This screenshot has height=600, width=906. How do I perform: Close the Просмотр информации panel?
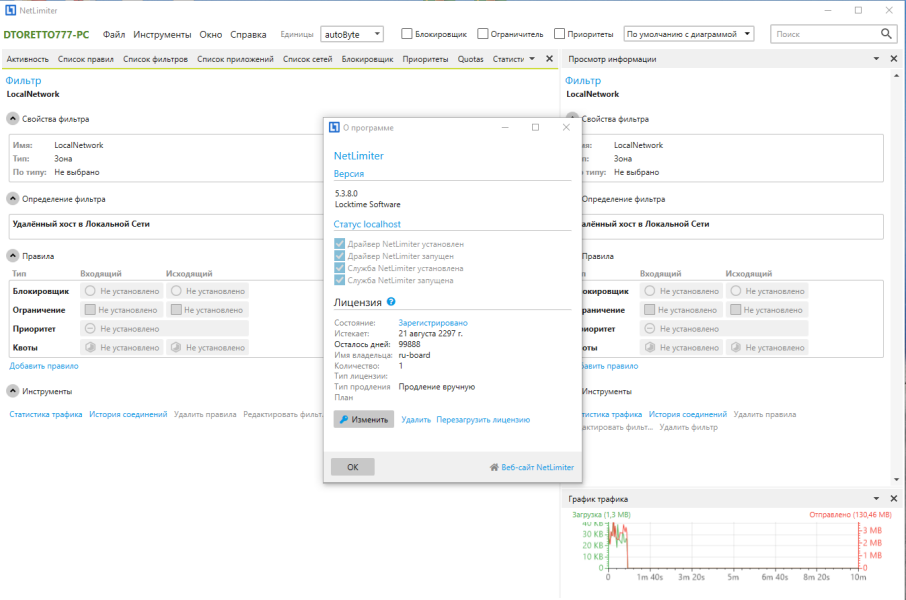(x=894, y=59)
